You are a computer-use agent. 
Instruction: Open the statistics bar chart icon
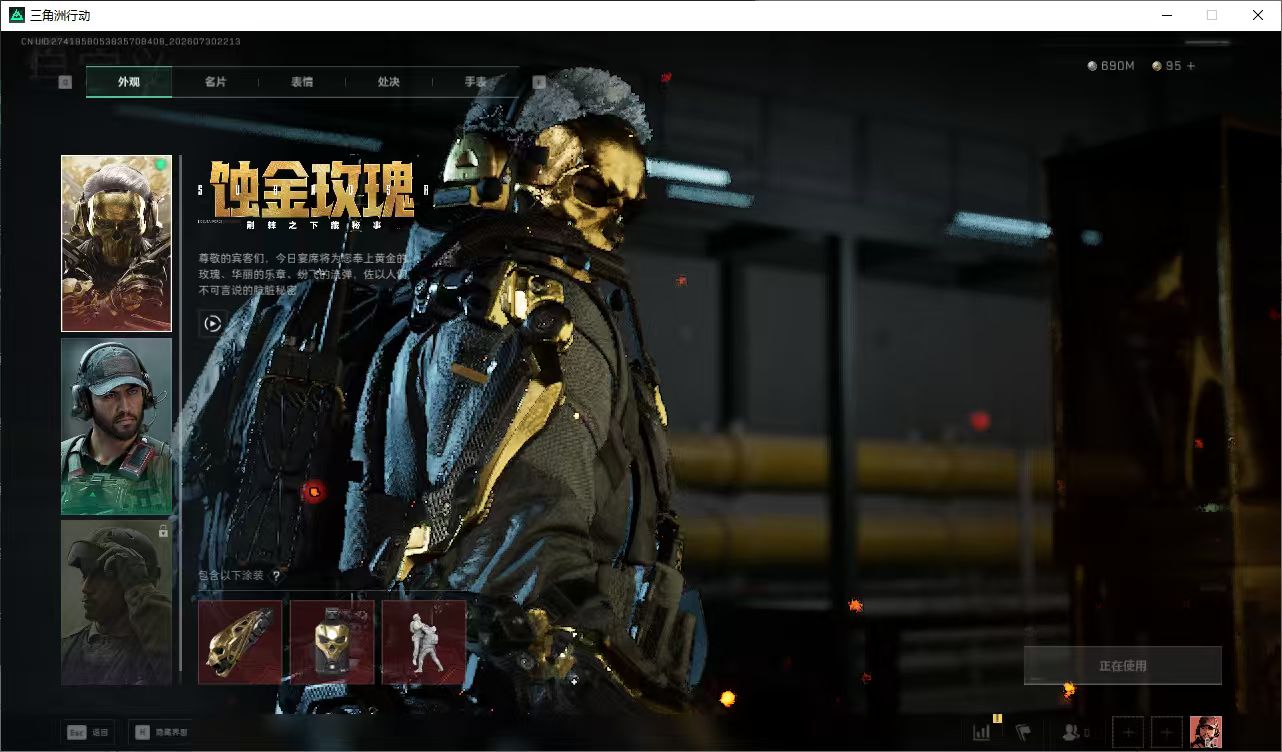pyautogui.click(x=982, y=732)
